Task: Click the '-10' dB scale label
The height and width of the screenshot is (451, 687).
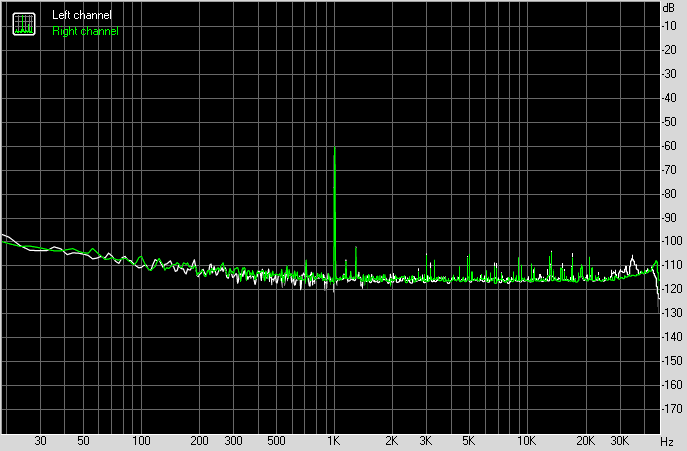Action: click(669, 26)
